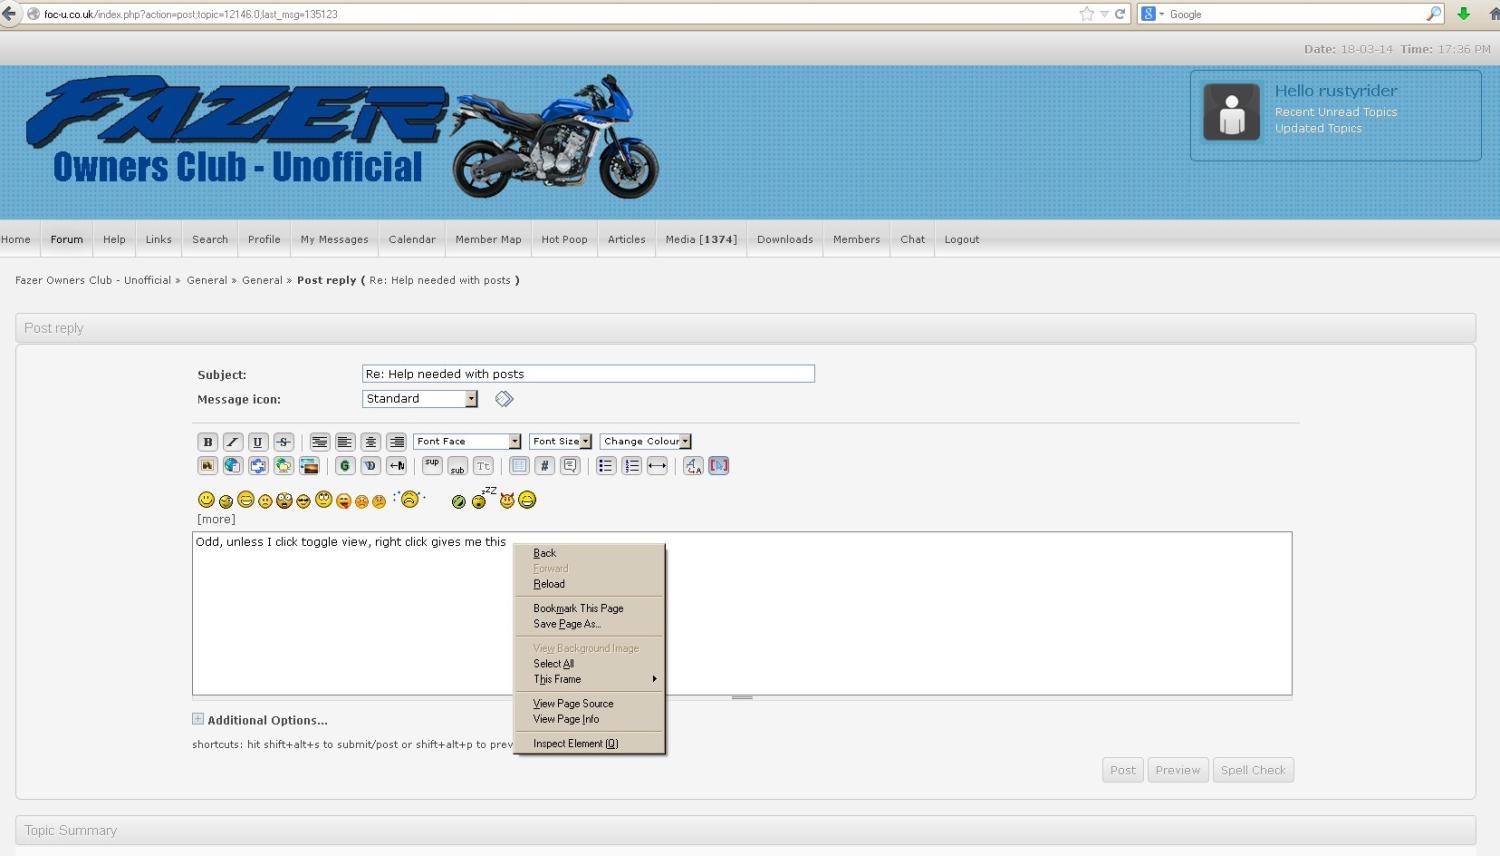The image size is (1500, 856).
Task: Expand Additional Options section
Action: (198, 719)
